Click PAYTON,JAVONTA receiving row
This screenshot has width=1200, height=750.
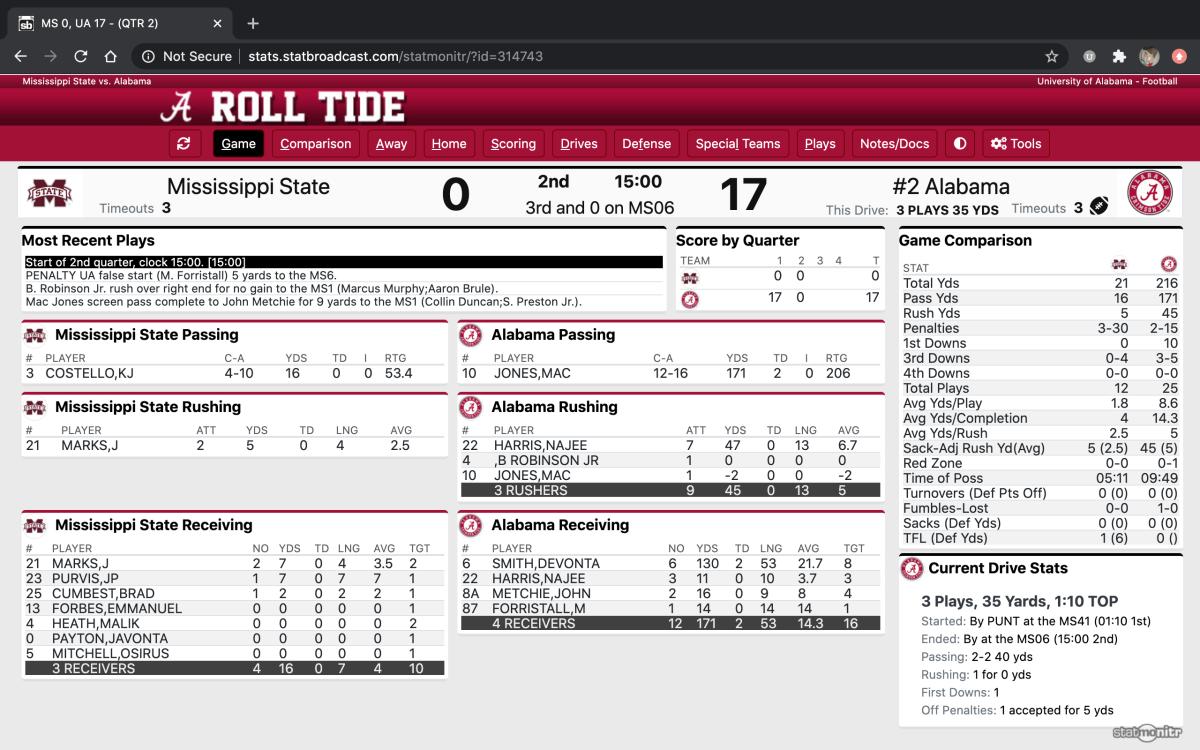pos(234,638)
